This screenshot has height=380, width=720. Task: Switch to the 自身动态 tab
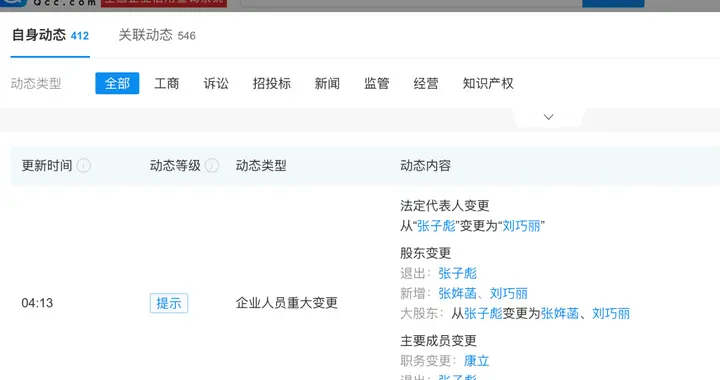click(x=50, y=35)
